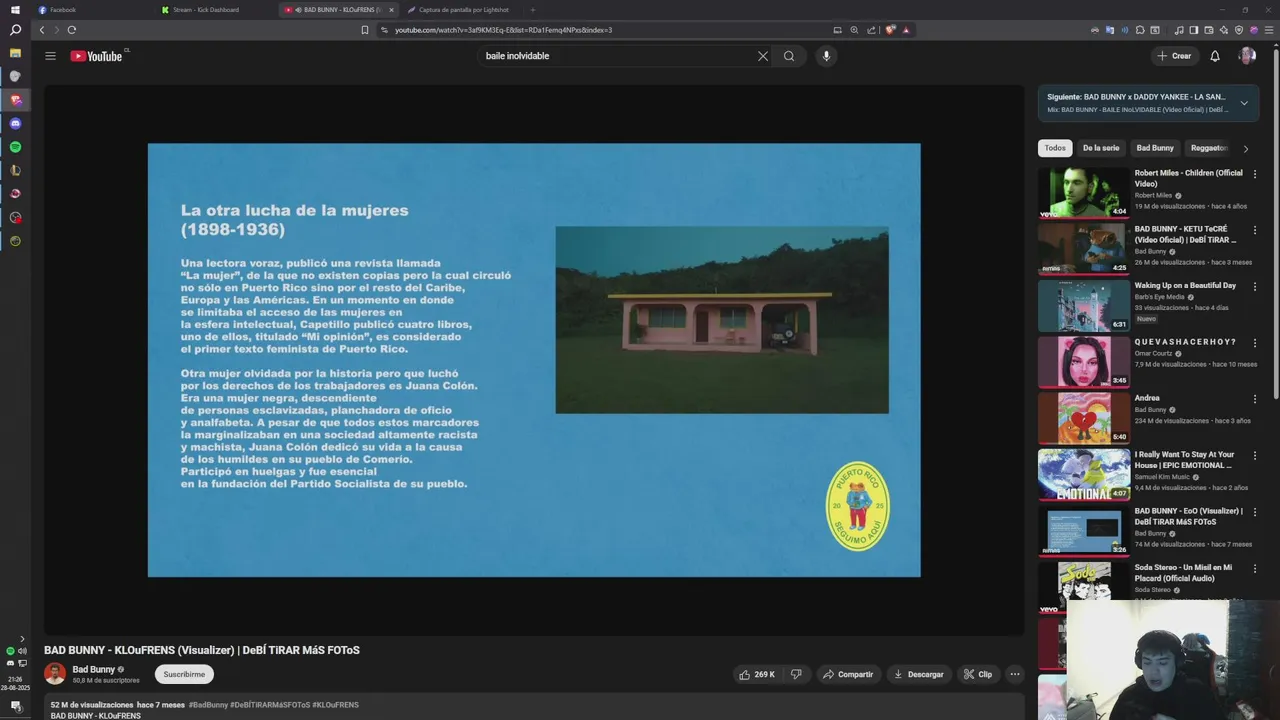Open Discord from the taskbar
This screenshot has width=1280, height=720.
(15, 123)
